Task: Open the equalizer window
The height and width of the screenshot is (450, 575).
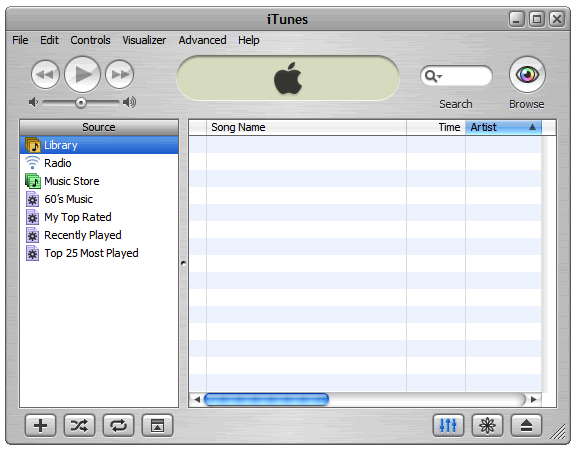Action: [448, 425]
